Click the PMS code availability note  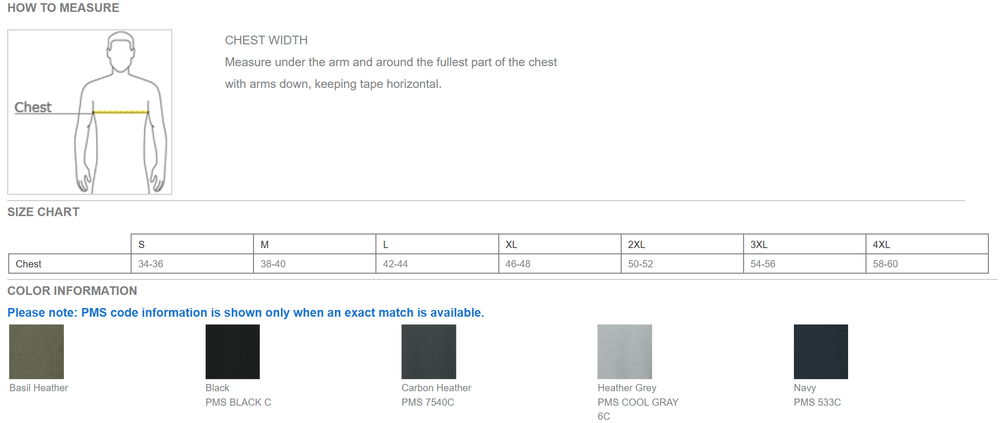(x=246, y=313)
